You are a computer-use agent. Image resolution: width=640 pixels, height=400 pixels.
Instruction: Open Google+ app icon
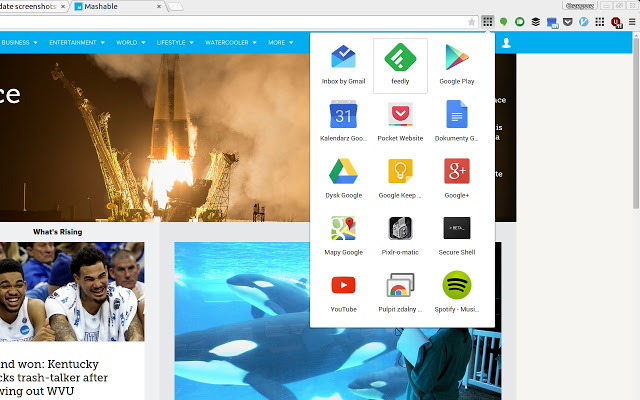pyautogui.click(x=457, y=180)
